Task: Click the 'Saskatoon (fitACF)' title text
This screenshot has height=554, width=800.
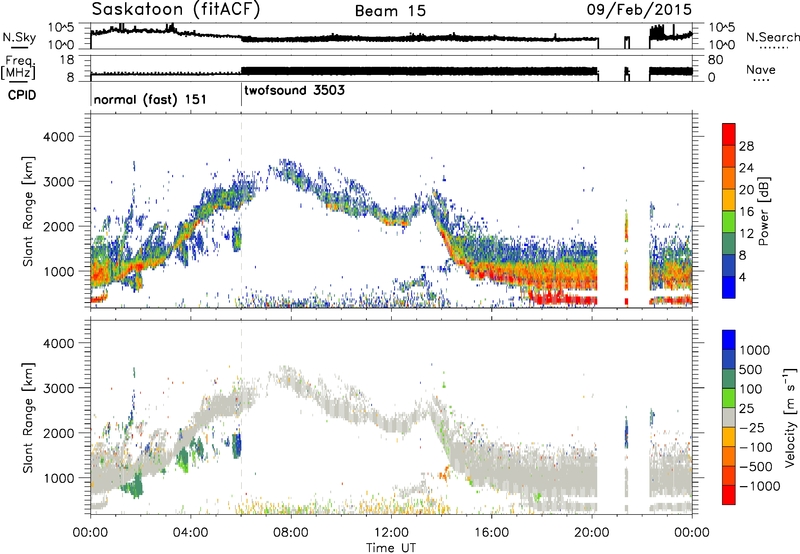Action: click(x=175, y=9)
